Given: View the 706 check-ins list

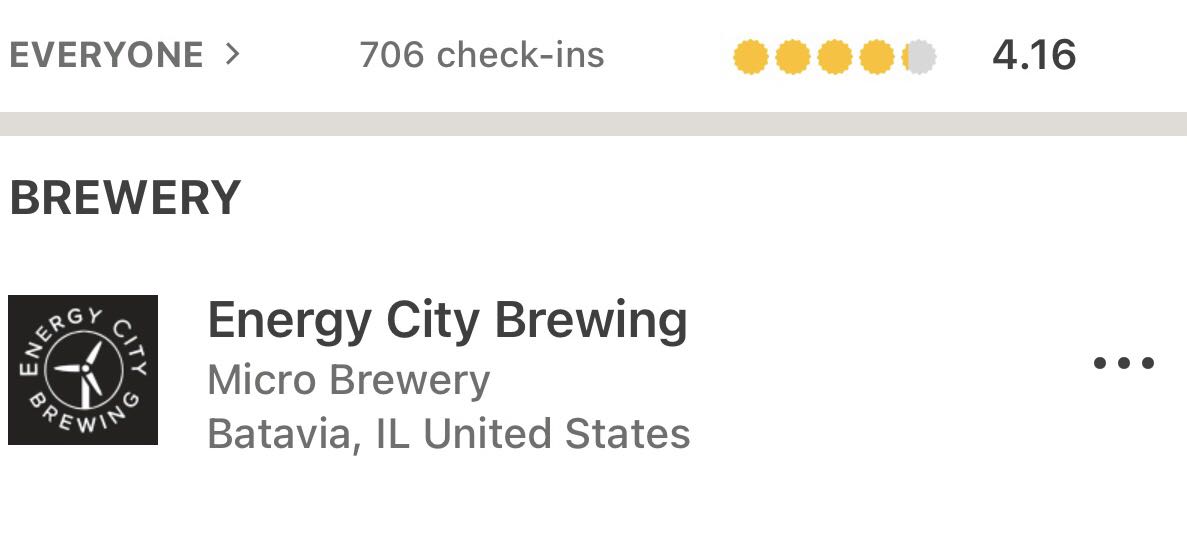Looking at the screenshot, I should click(x=481, y=55).
